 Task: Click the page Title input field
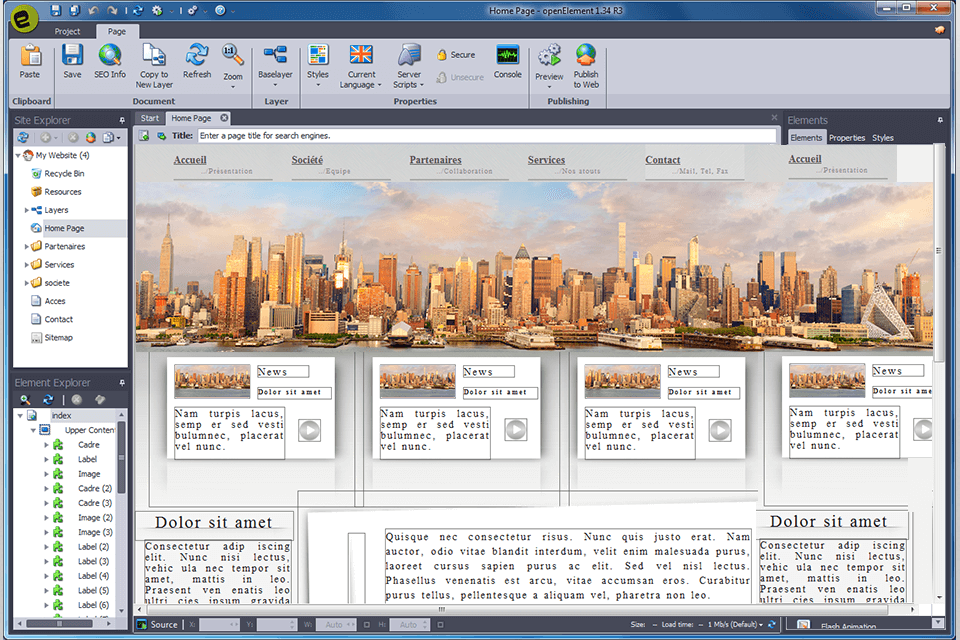coord(486,136)
